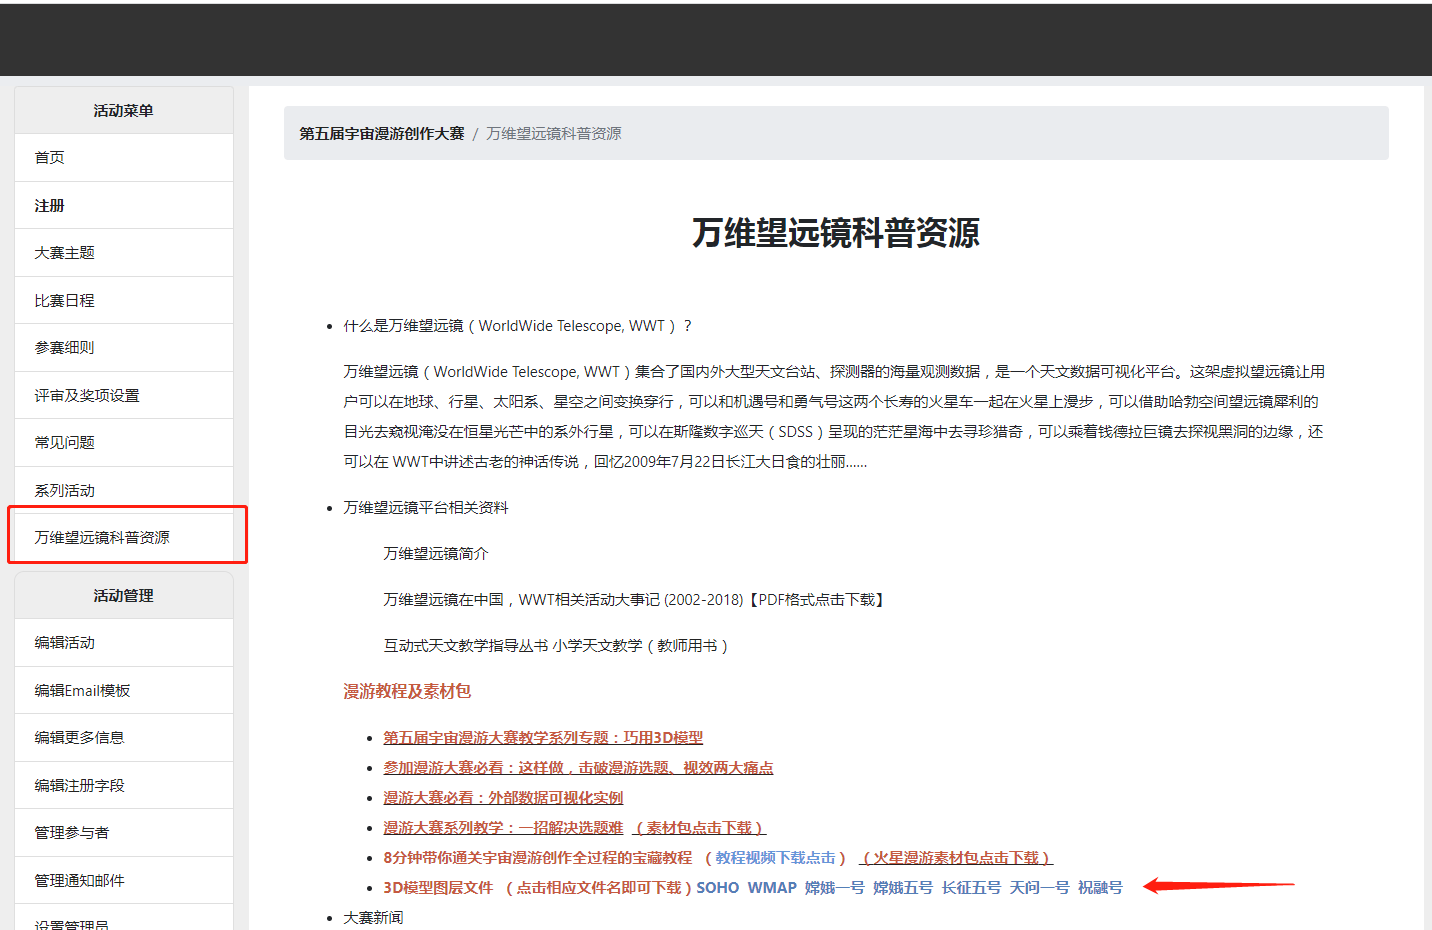Screen dimensions: 1432x930
Task: Click the 大赛新闻 bullet text
Action: tap(373, 917)
